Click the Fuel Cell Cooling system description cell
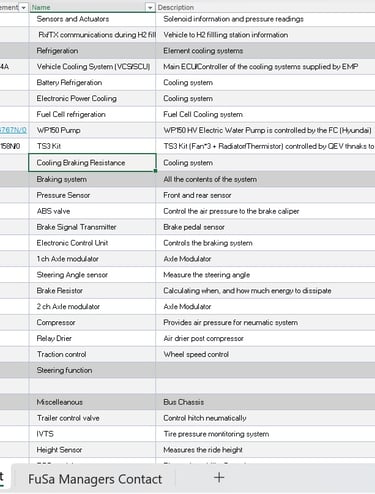The width and height of the screenshot is (375, 494). pos(265,114)
